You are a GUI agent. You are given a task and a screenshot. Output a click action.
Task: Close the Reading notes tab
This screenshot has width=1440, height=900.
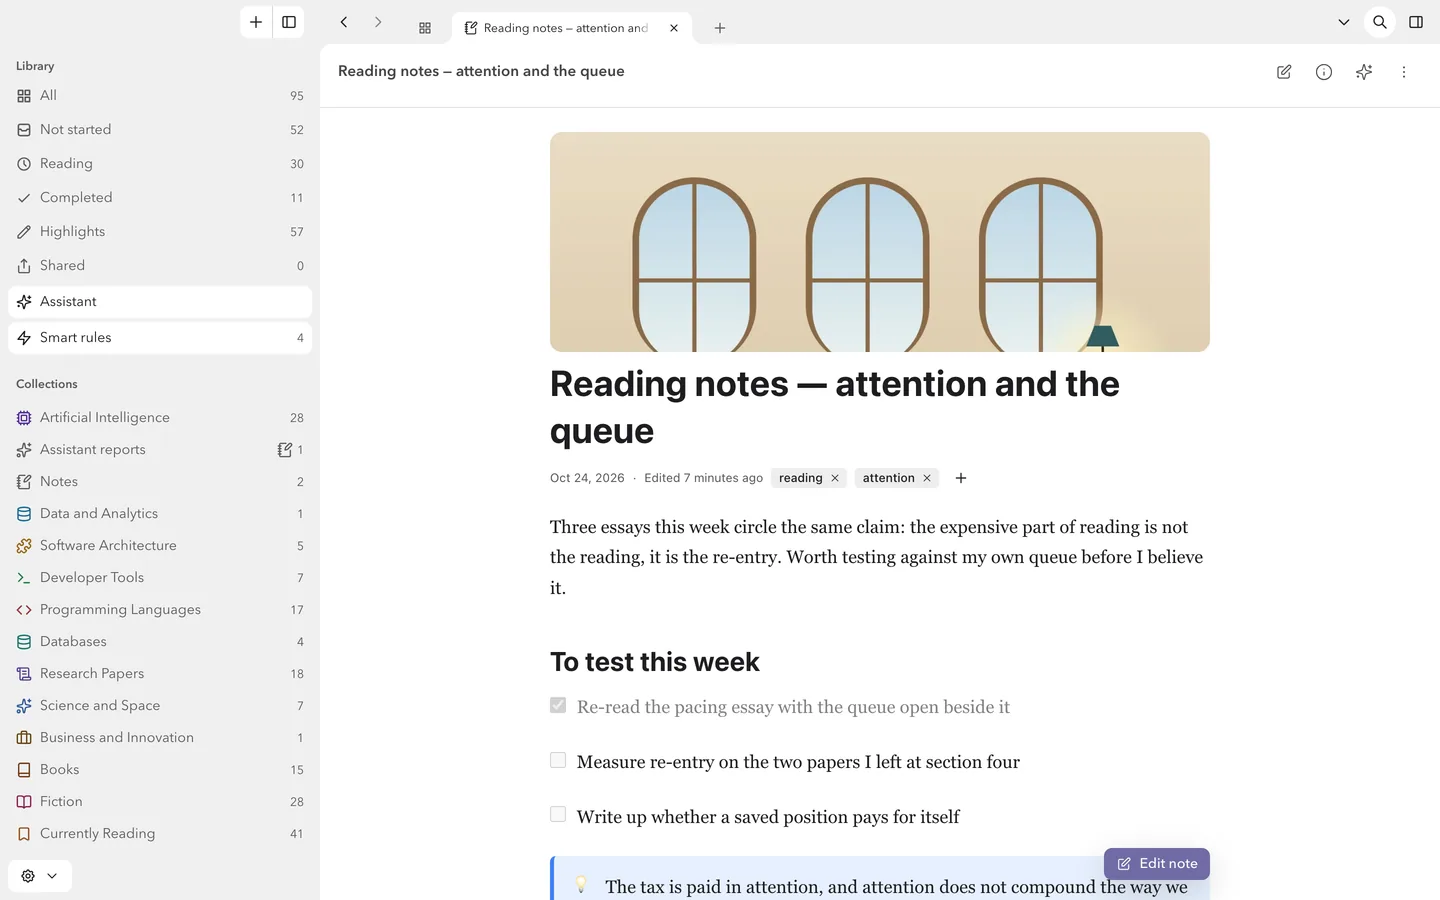point(674,28)
